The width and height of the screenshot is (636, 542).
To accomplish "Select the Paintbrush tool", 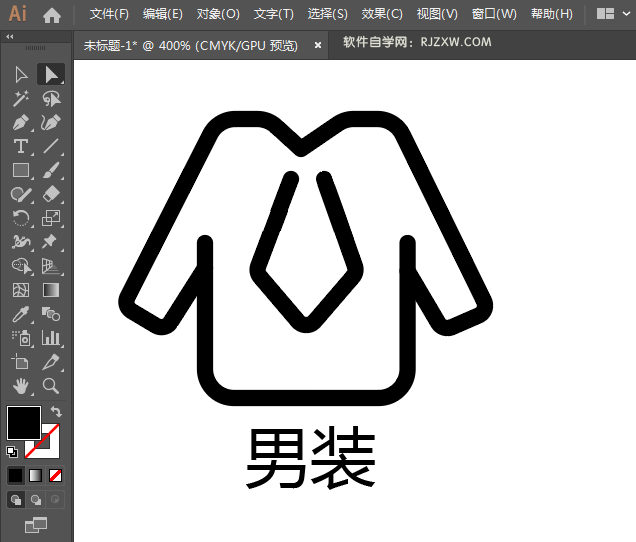I will 51,170.
